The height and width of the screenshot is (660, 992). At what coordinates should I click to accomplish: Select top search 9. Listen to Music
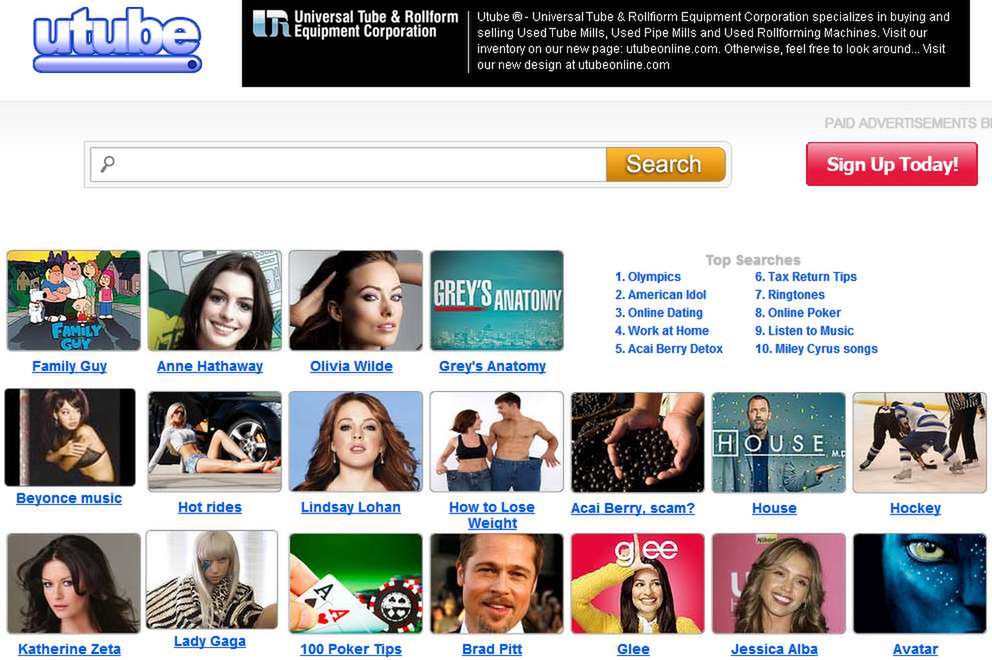804,330
